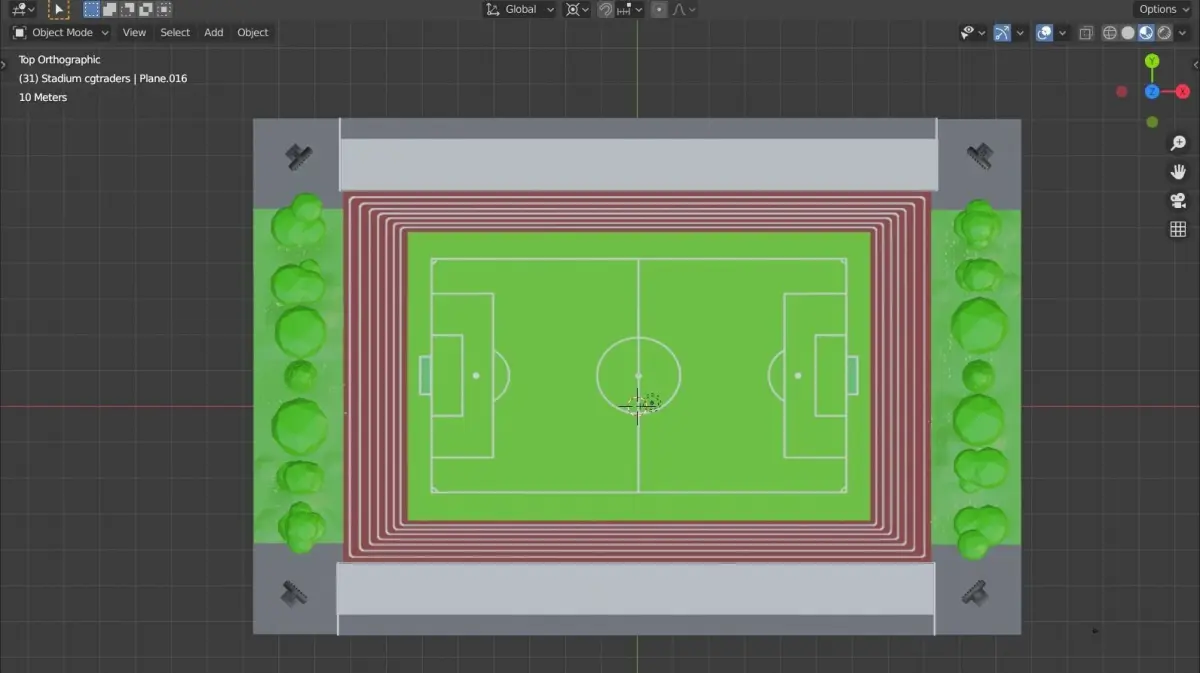
Task: Choose Intersect Selection mode
Action: click(164, 9)
